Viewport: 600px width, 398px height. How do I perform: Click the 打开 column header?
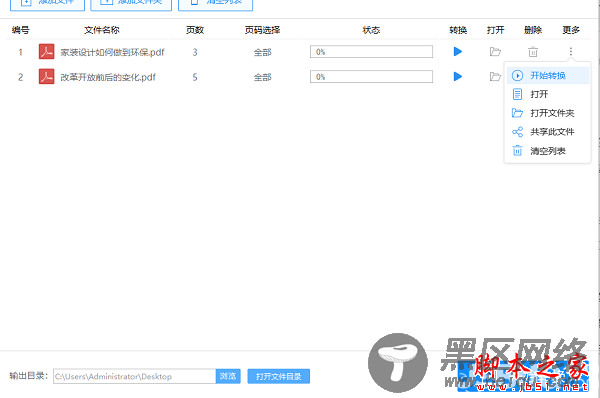(496, 30)
